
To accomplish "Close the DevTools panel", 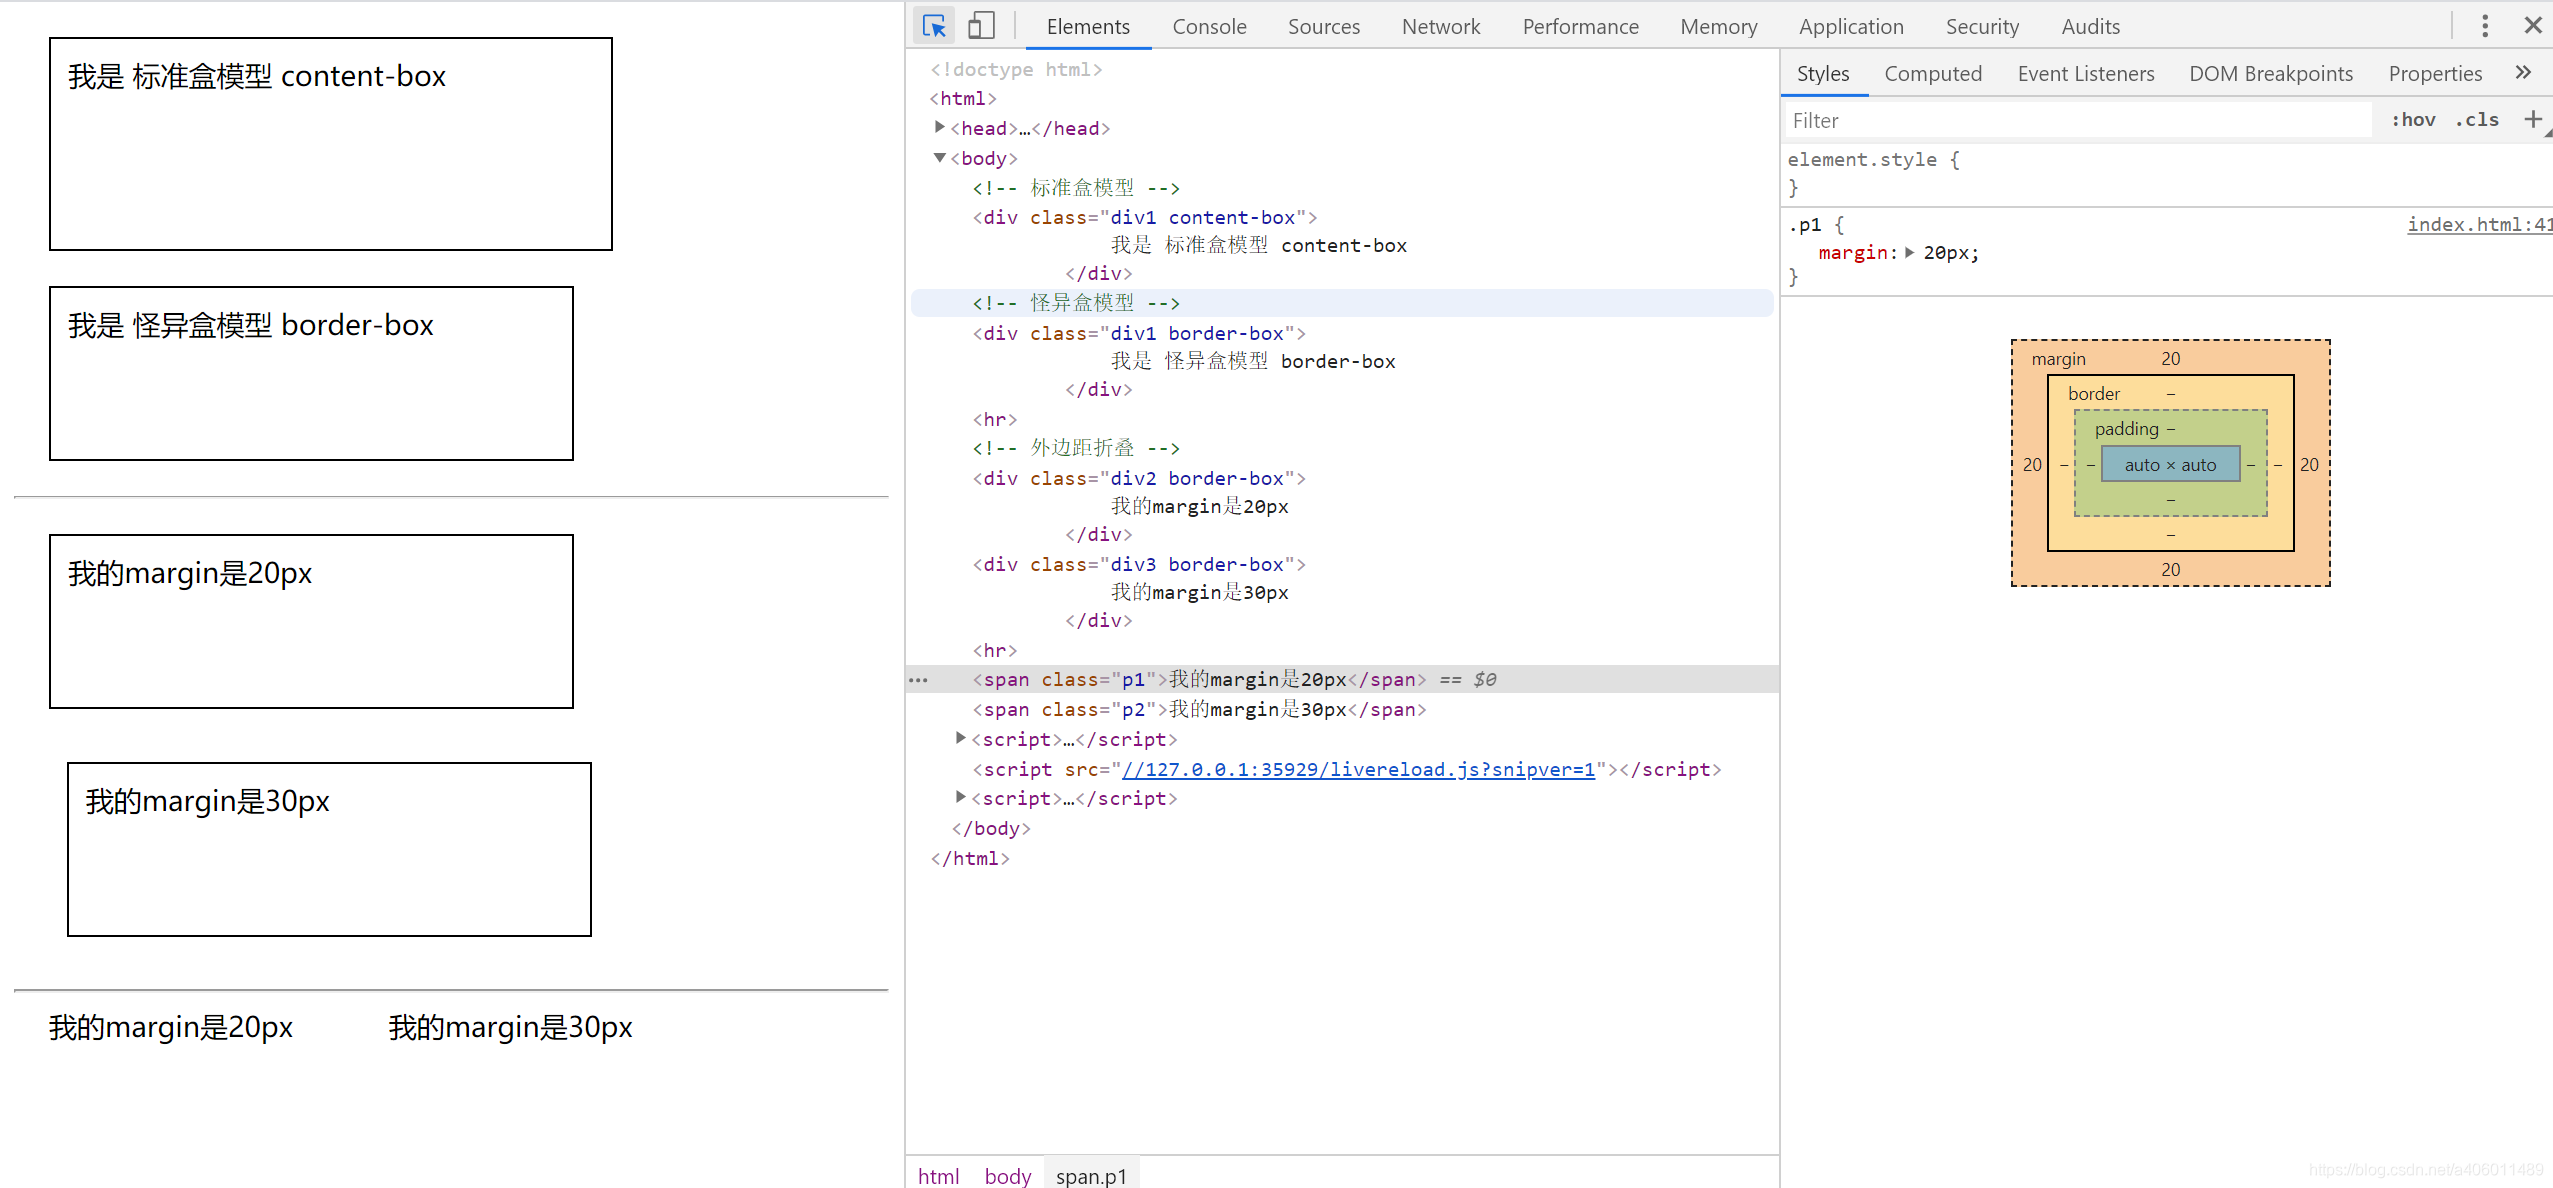I will [x=2533, y=26].
